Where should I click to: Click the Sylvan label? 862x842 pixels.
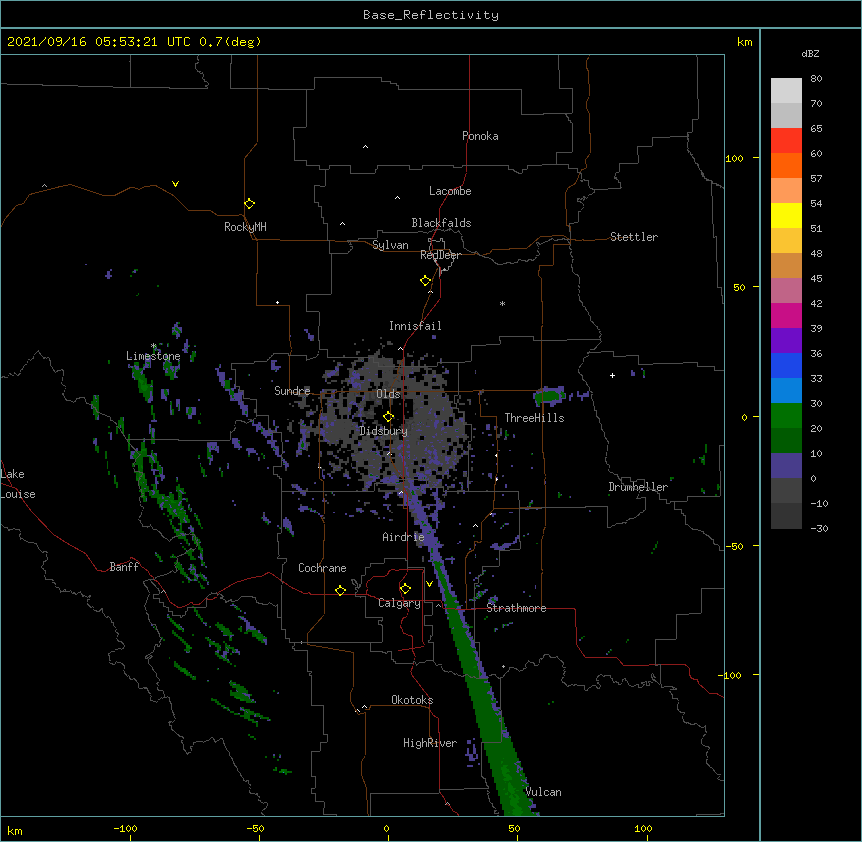(x=390, y=245)
